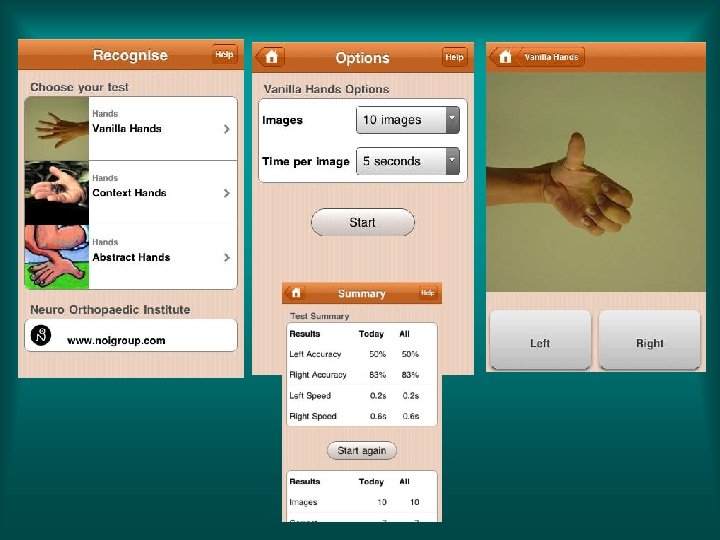Click the chevron on the Abstract Hands row
Viewport: 720px width, 540px height.
pyautogui.click(x=226, y=258)
